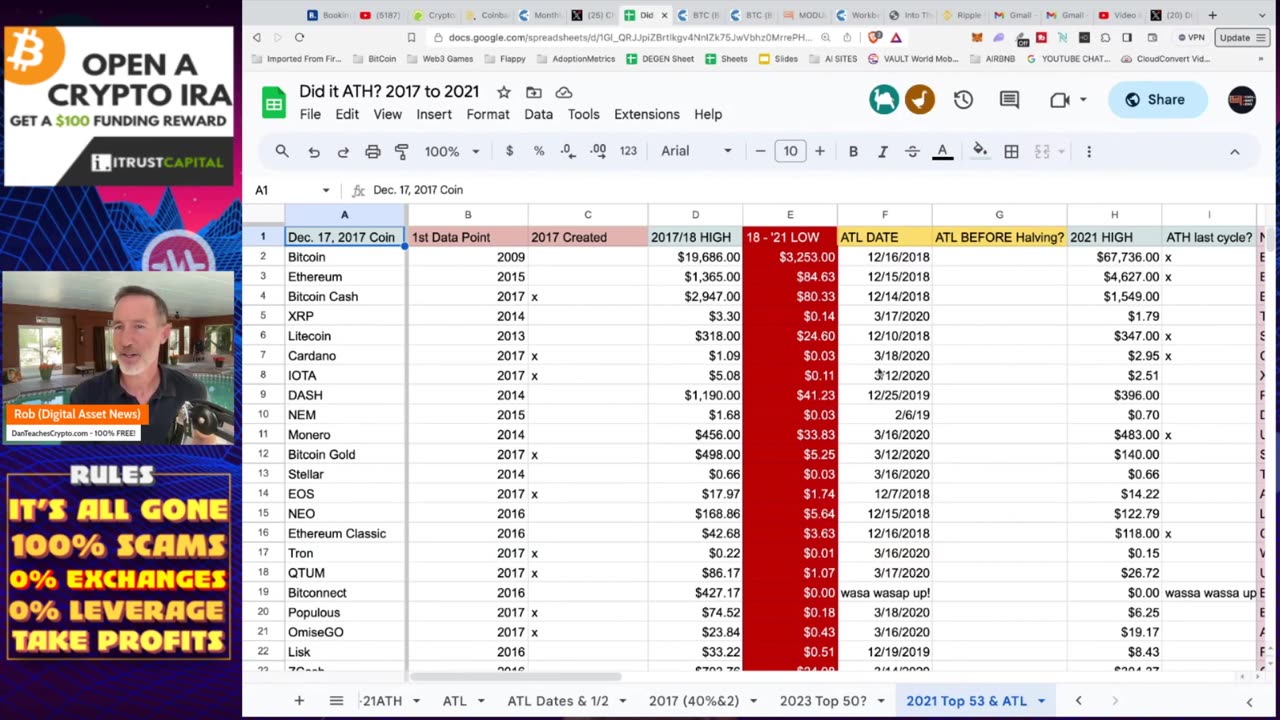Viewport: 1280px width, 720px height.
Task: Decrease font size with minus button
Action: (760, 151)
